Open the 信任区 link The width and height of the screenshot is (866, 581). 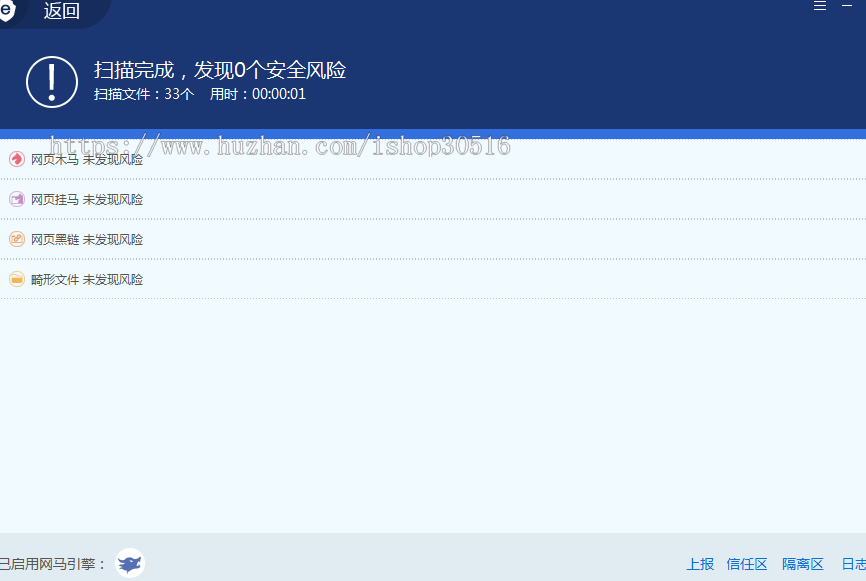747,564
